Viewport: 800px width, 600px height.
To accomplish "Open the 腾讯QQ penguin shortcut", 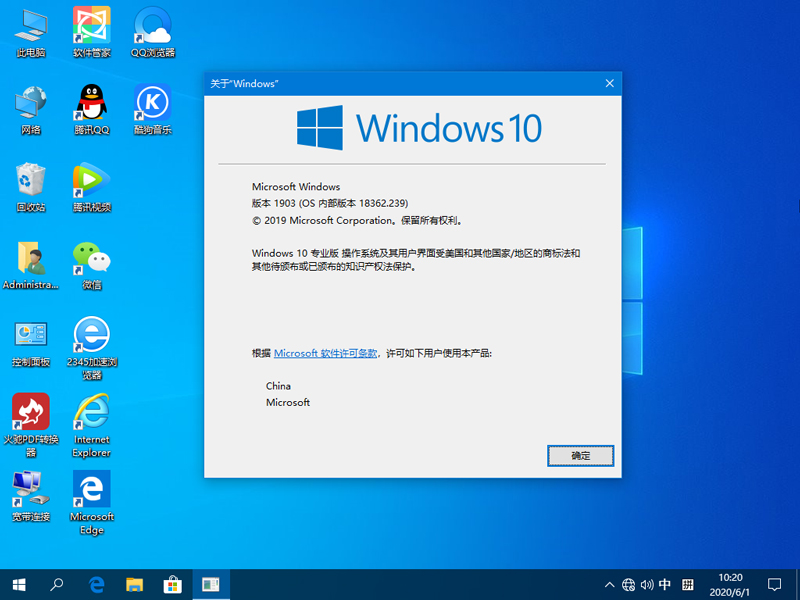I will pyautogui.click(x=92, y=109).
